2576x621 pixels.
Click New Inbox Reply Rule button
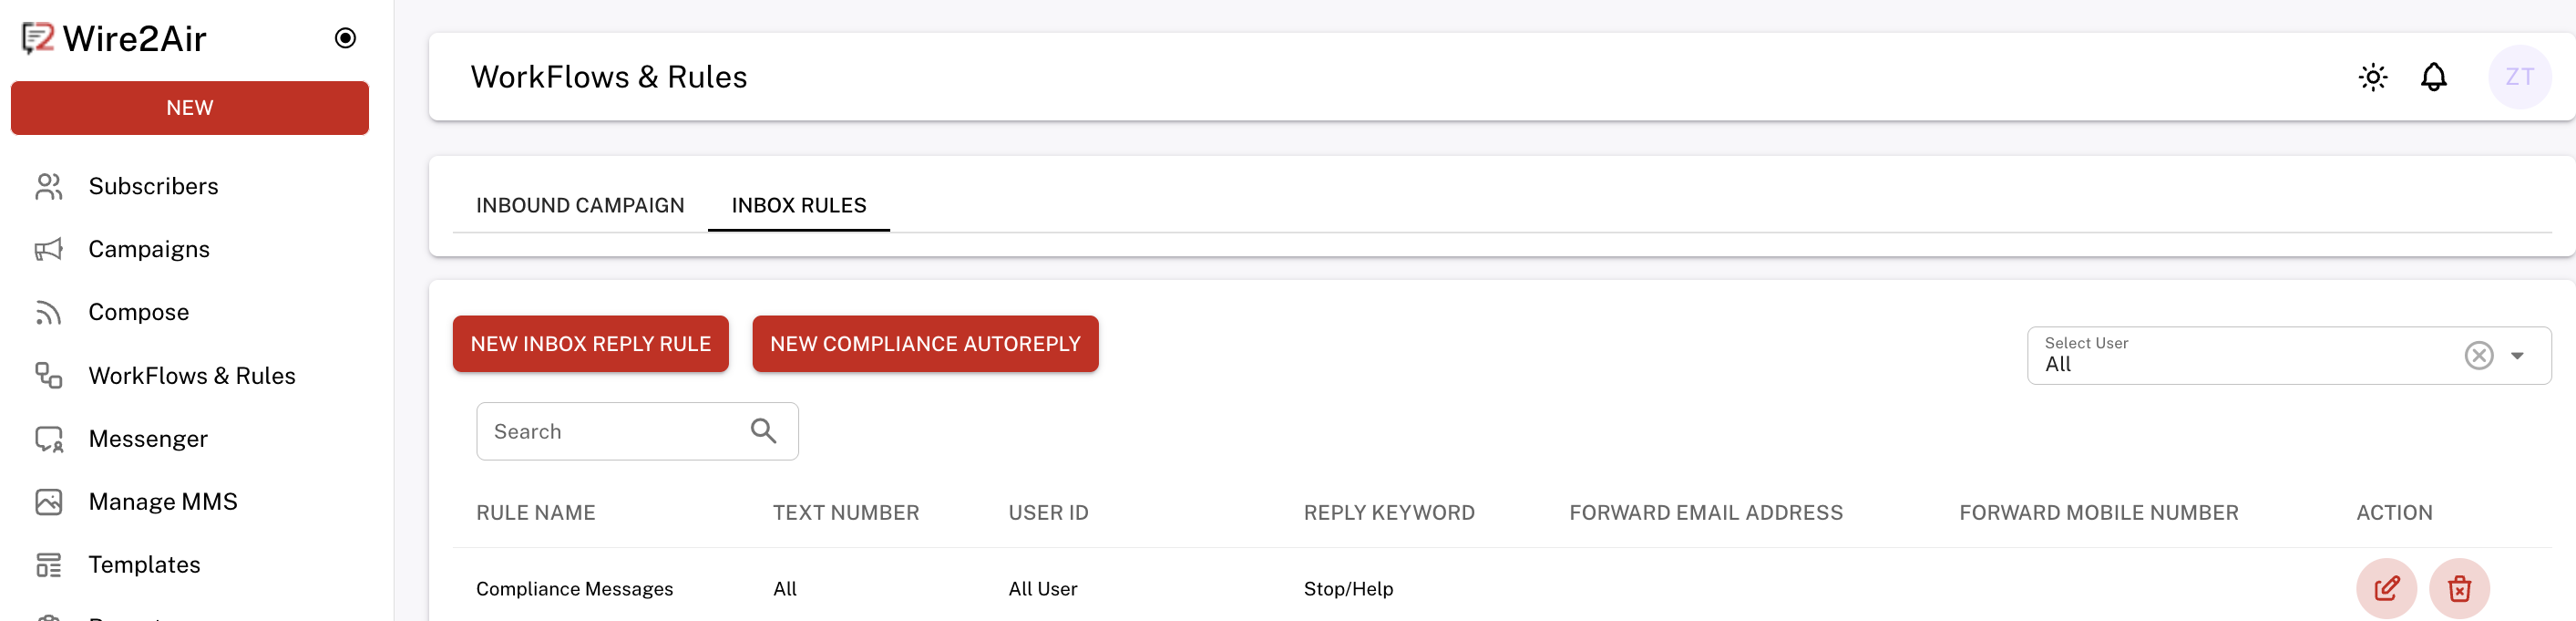590,344
